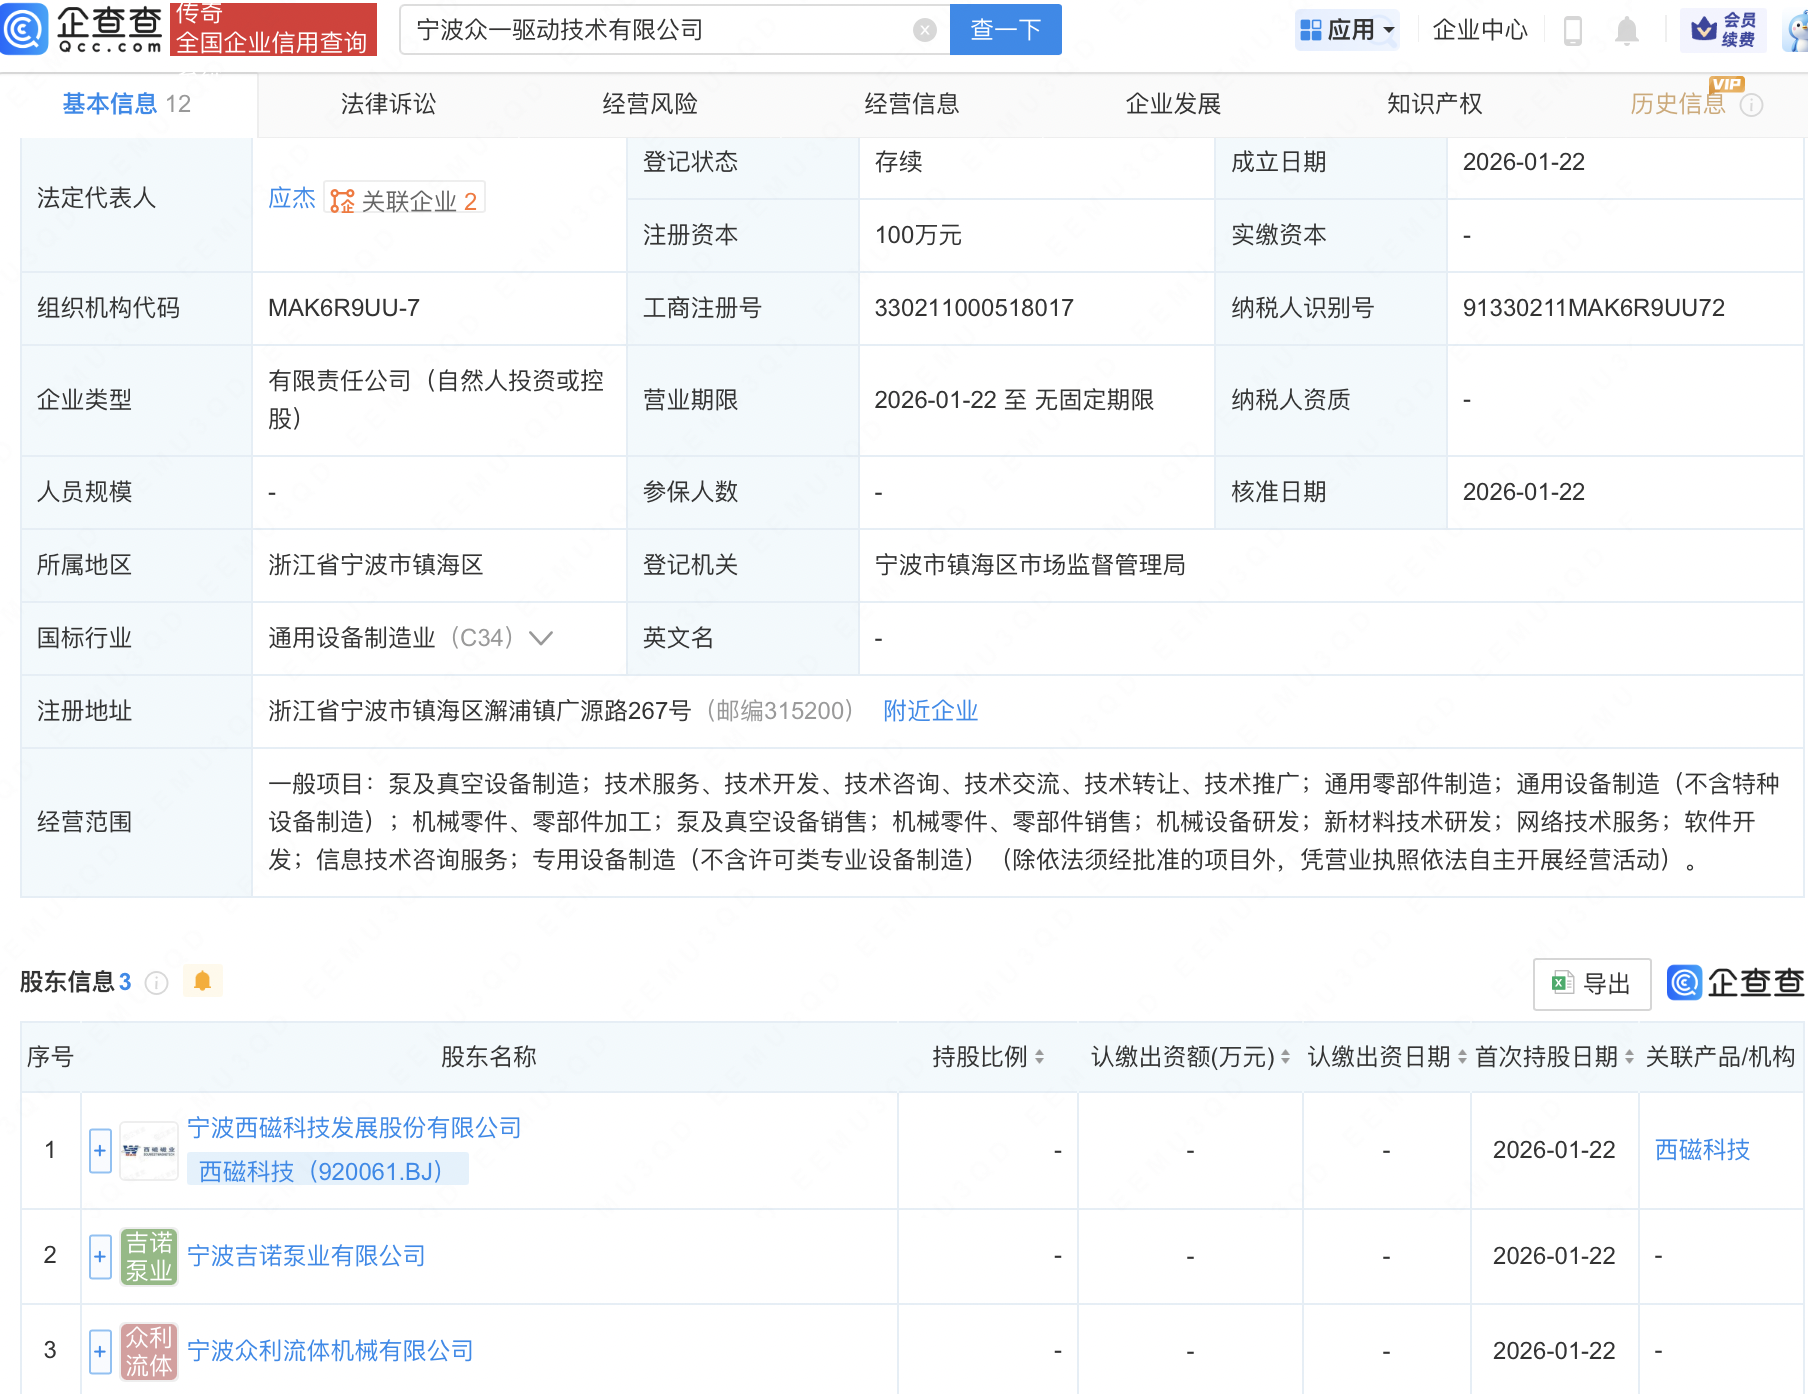The image size is (1808, 1394).
Task: Open the 应用 dropdown menu
Action: click(1346, 30)
